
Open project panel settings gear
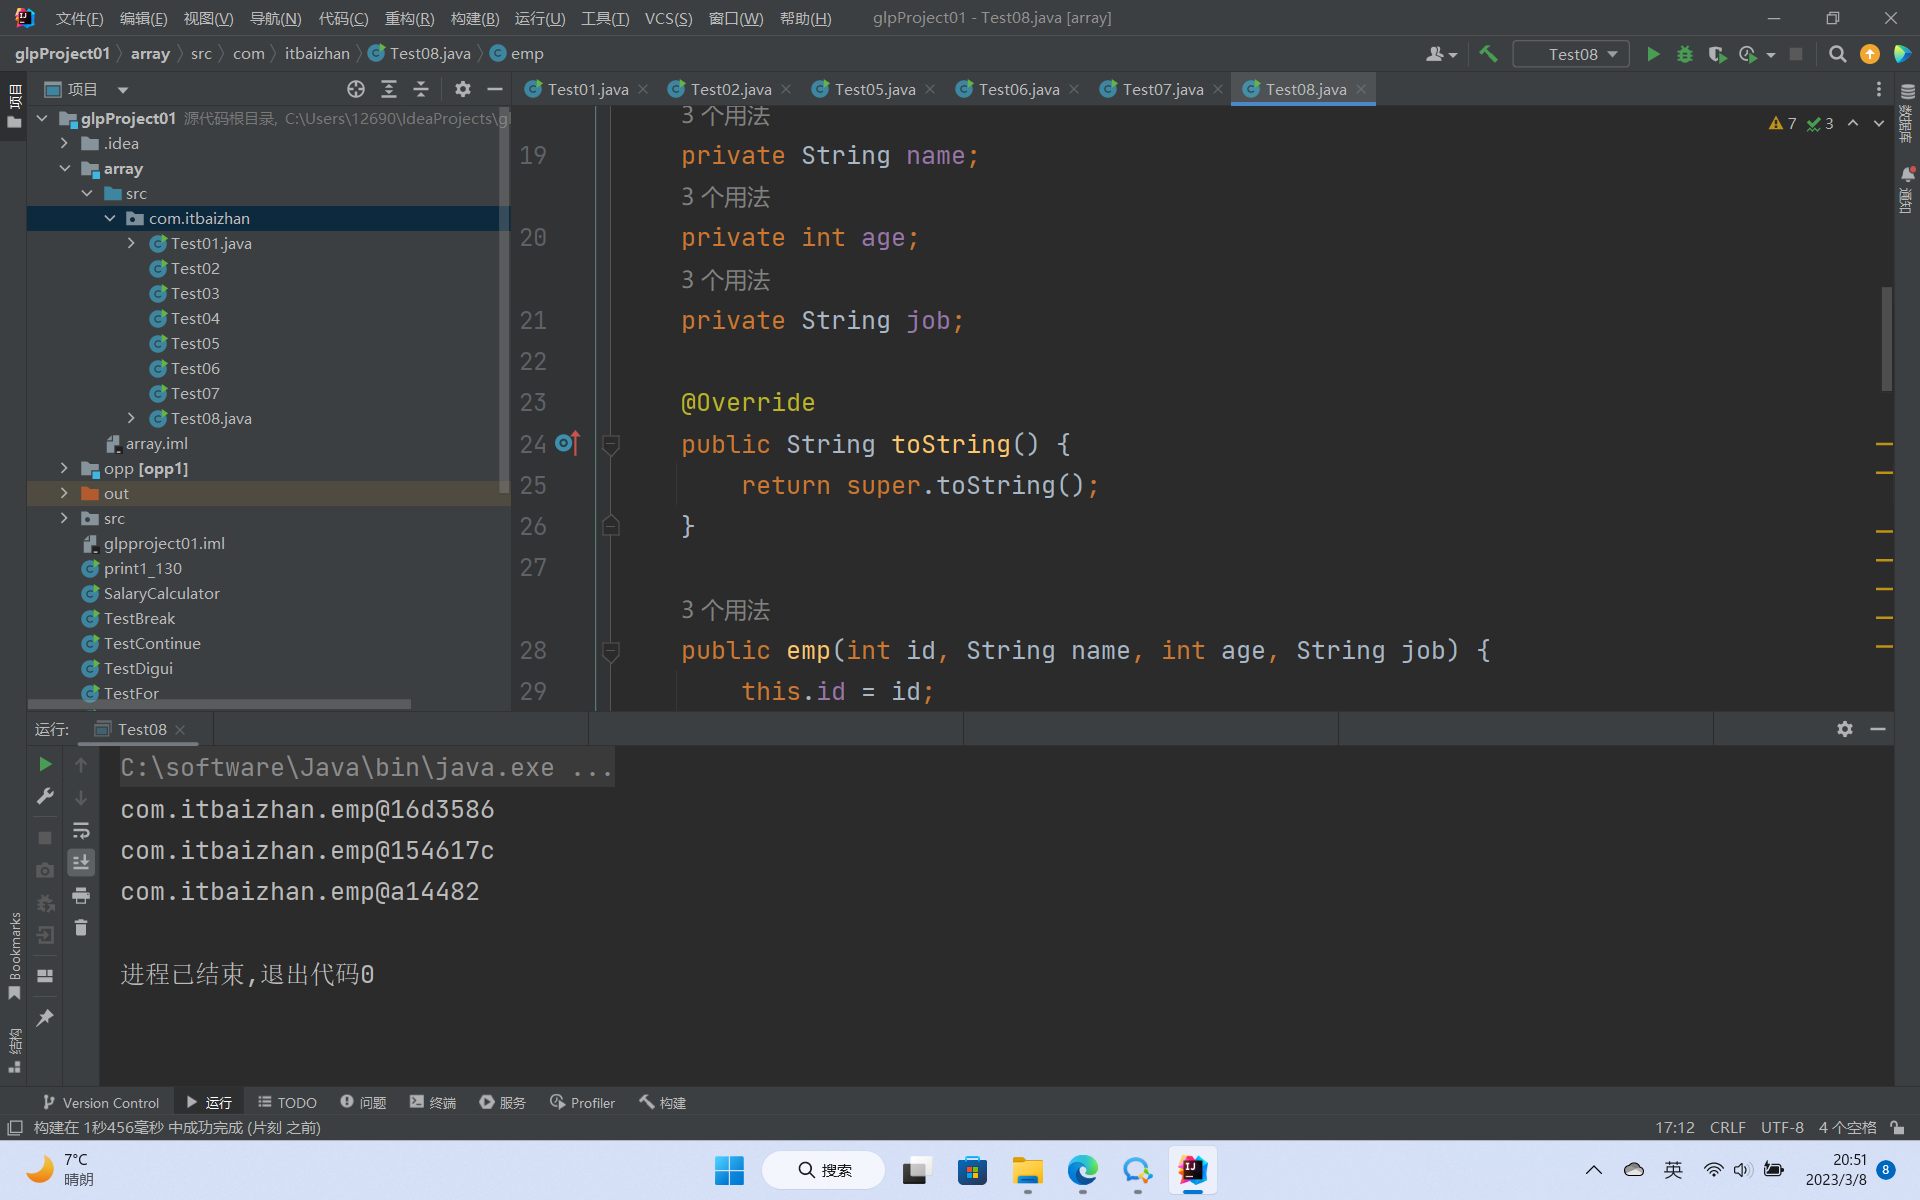click(462, 89)
